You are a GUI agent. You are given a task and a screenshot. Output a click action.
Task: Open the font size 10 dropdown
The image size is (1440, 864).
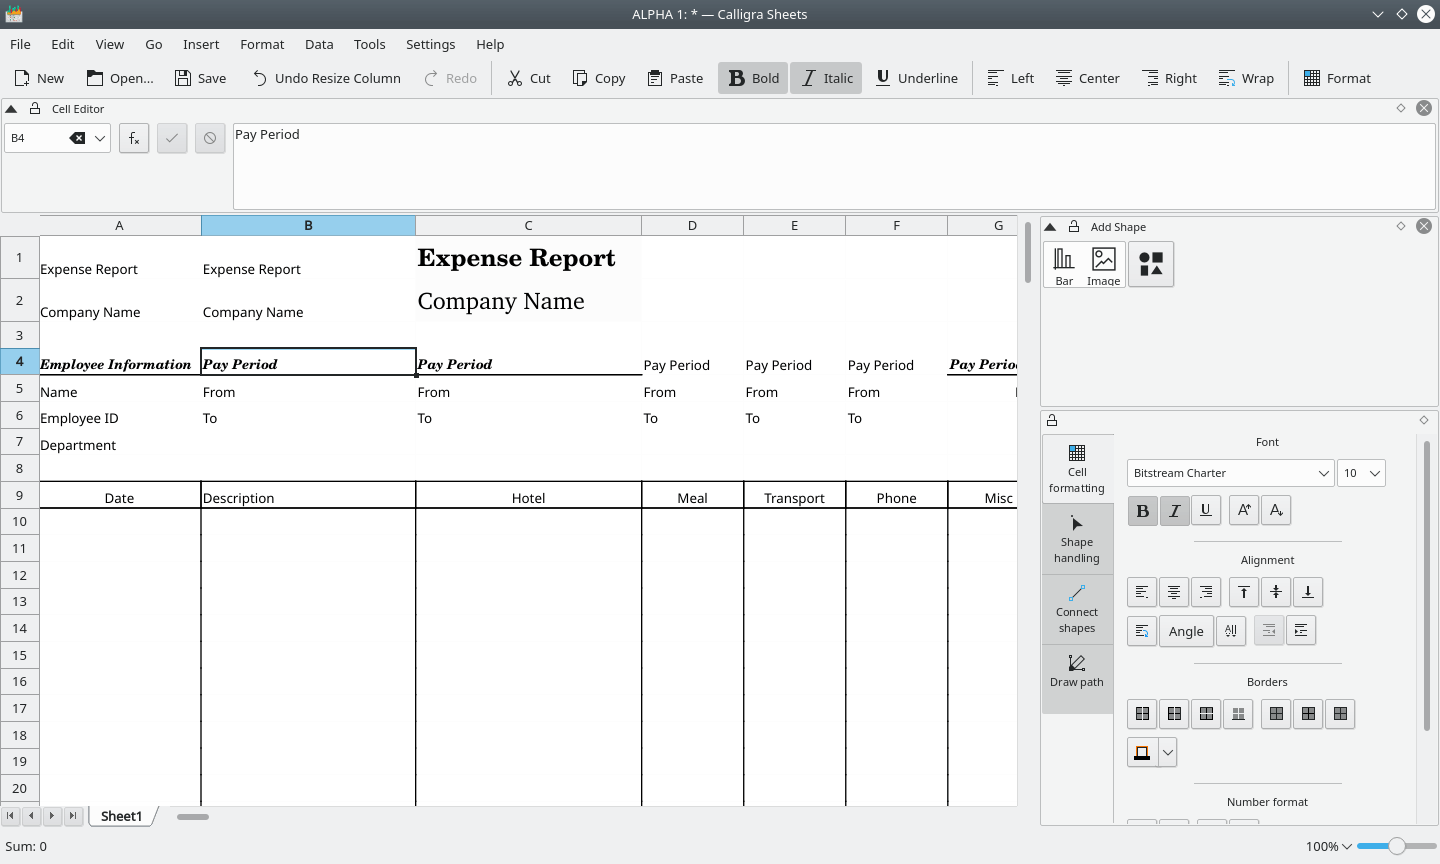point(1361,473)
